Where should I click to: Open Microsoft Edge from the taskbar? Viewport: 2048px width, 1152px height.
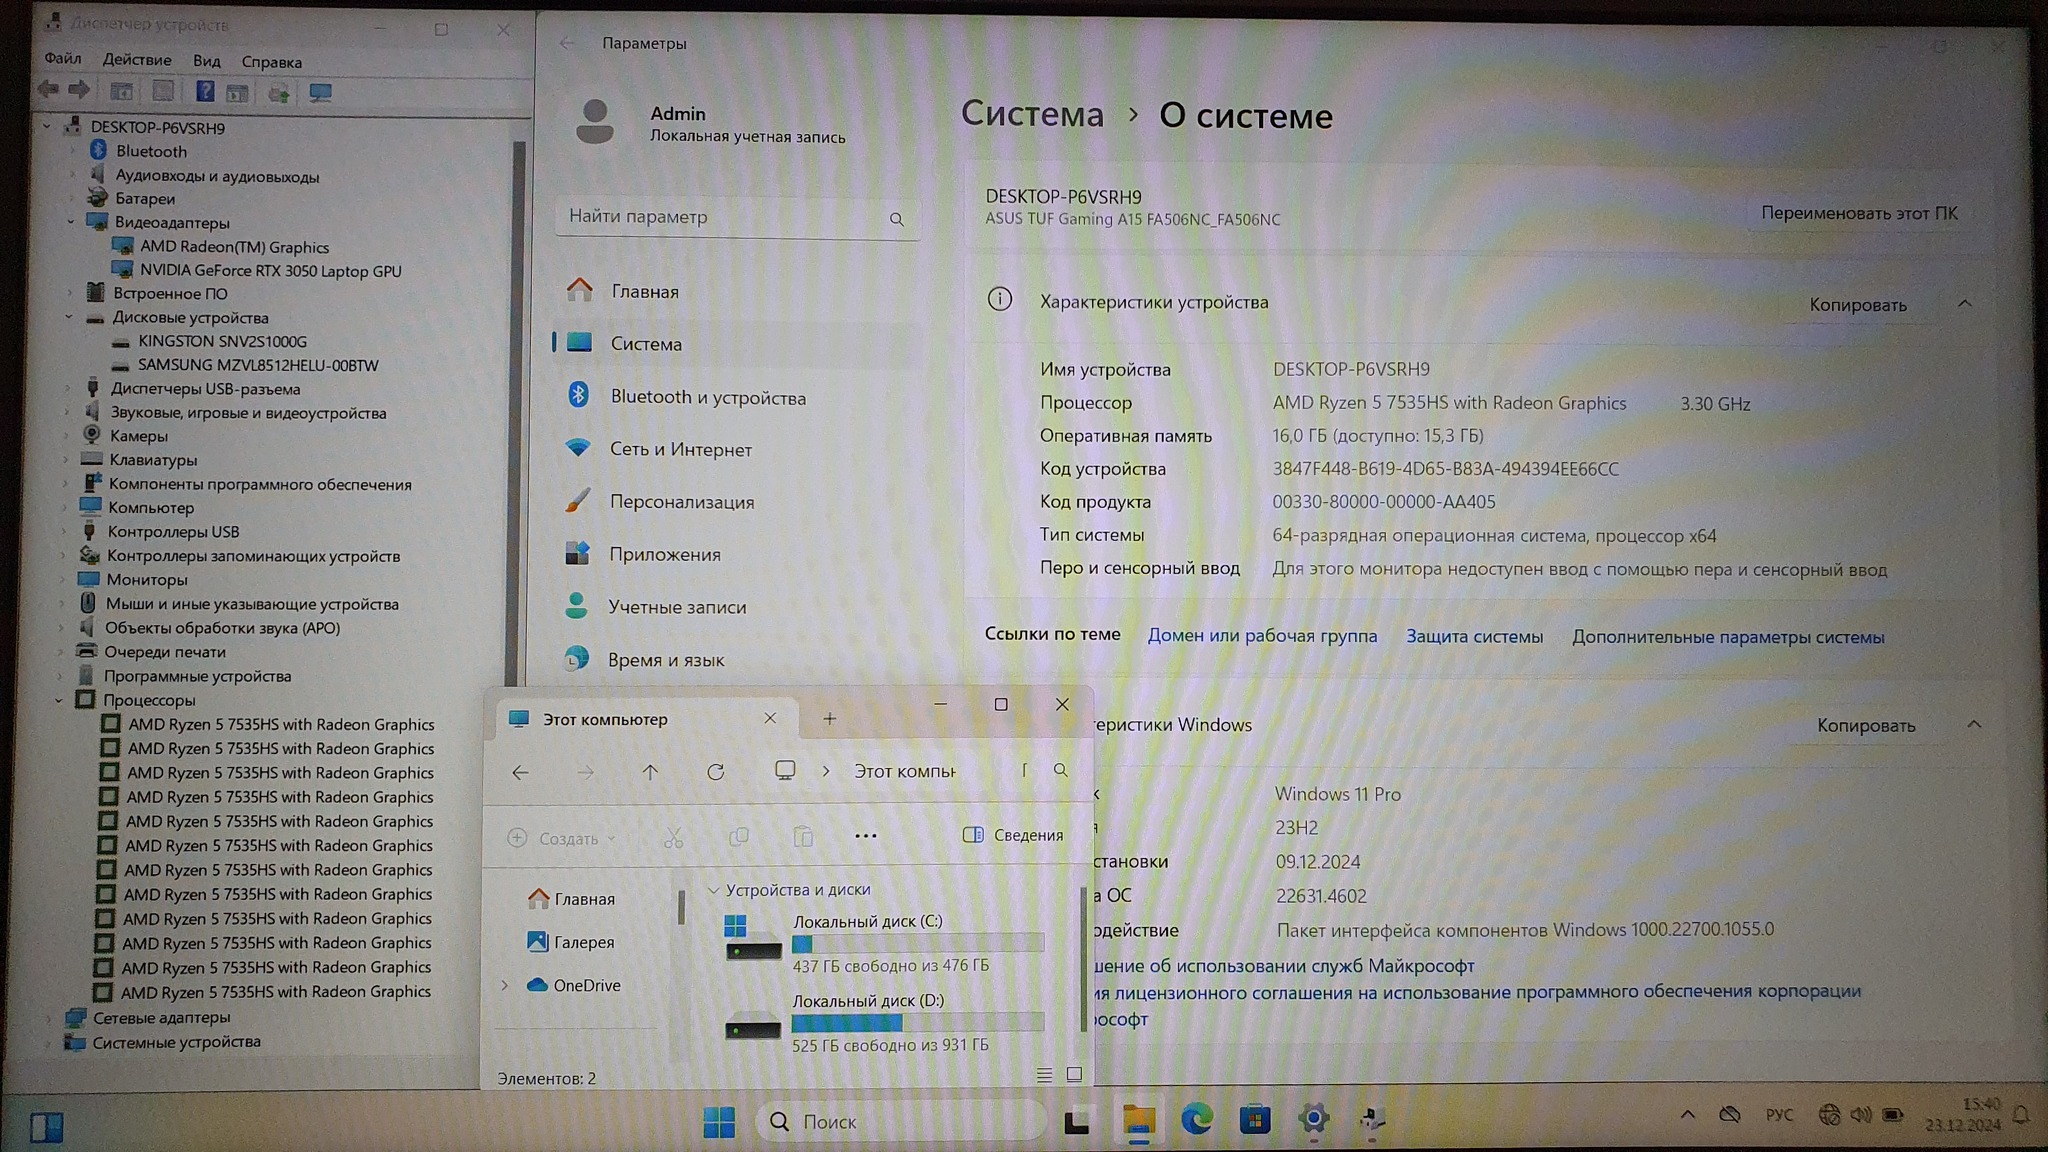(x=1197, y=1120)
